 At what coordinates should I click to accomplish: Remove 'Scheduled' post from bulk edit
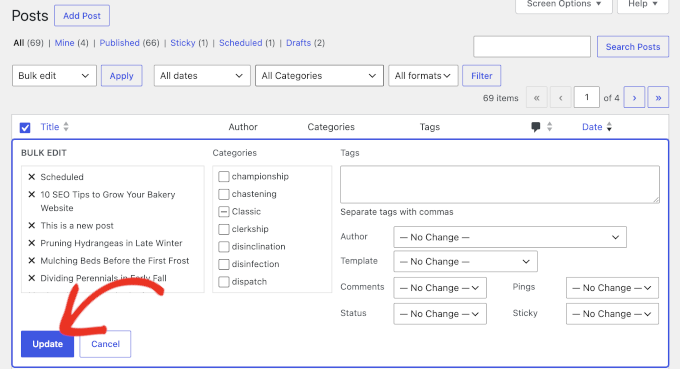pyautogui.click(x=31, y=177)
